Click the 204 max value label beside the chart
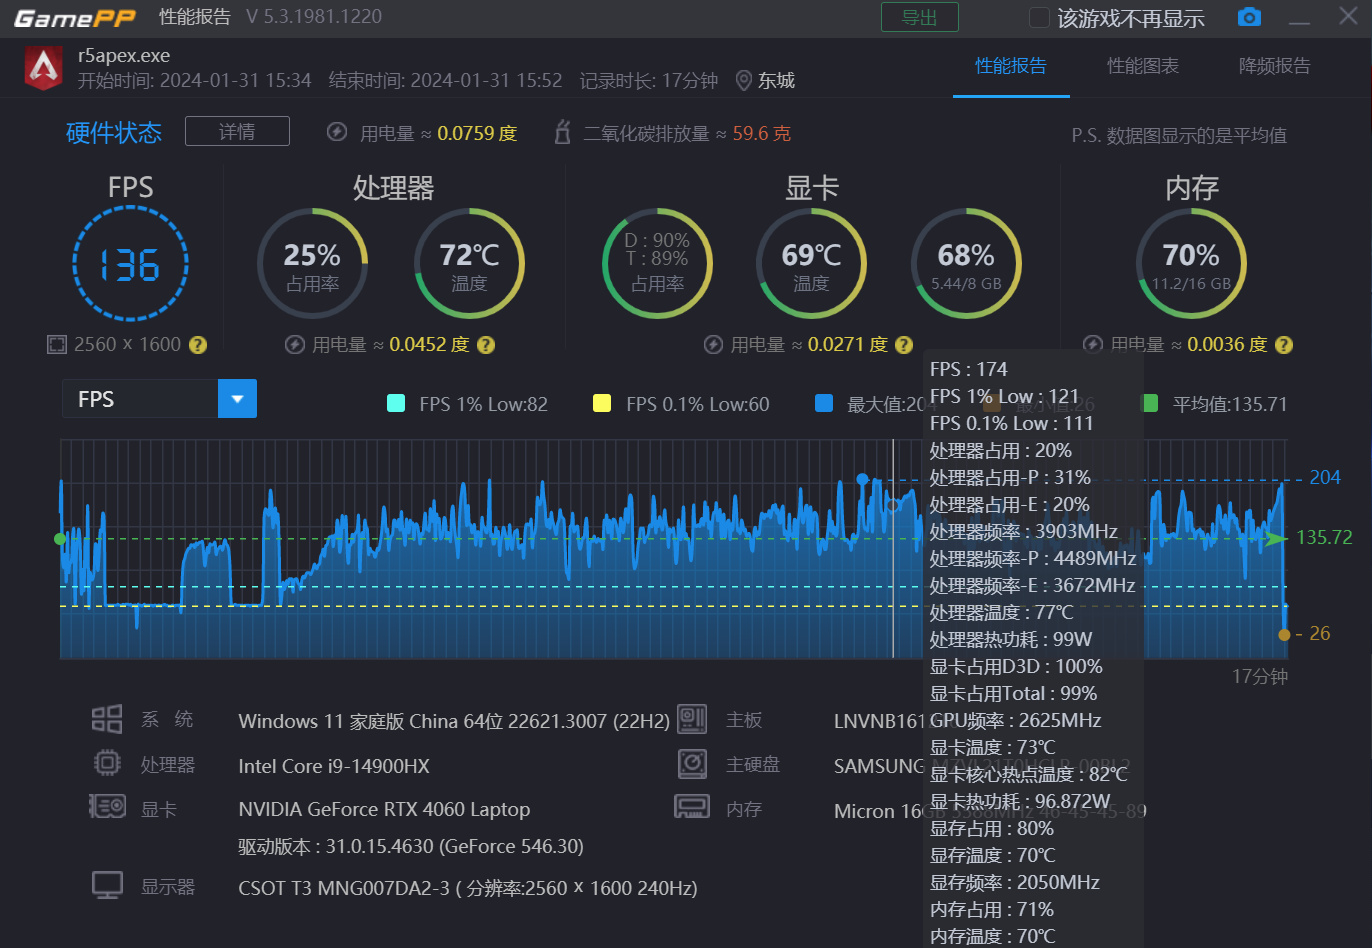The width and height of the screenshot is (1372, 948). click(x=1325, y=477)
